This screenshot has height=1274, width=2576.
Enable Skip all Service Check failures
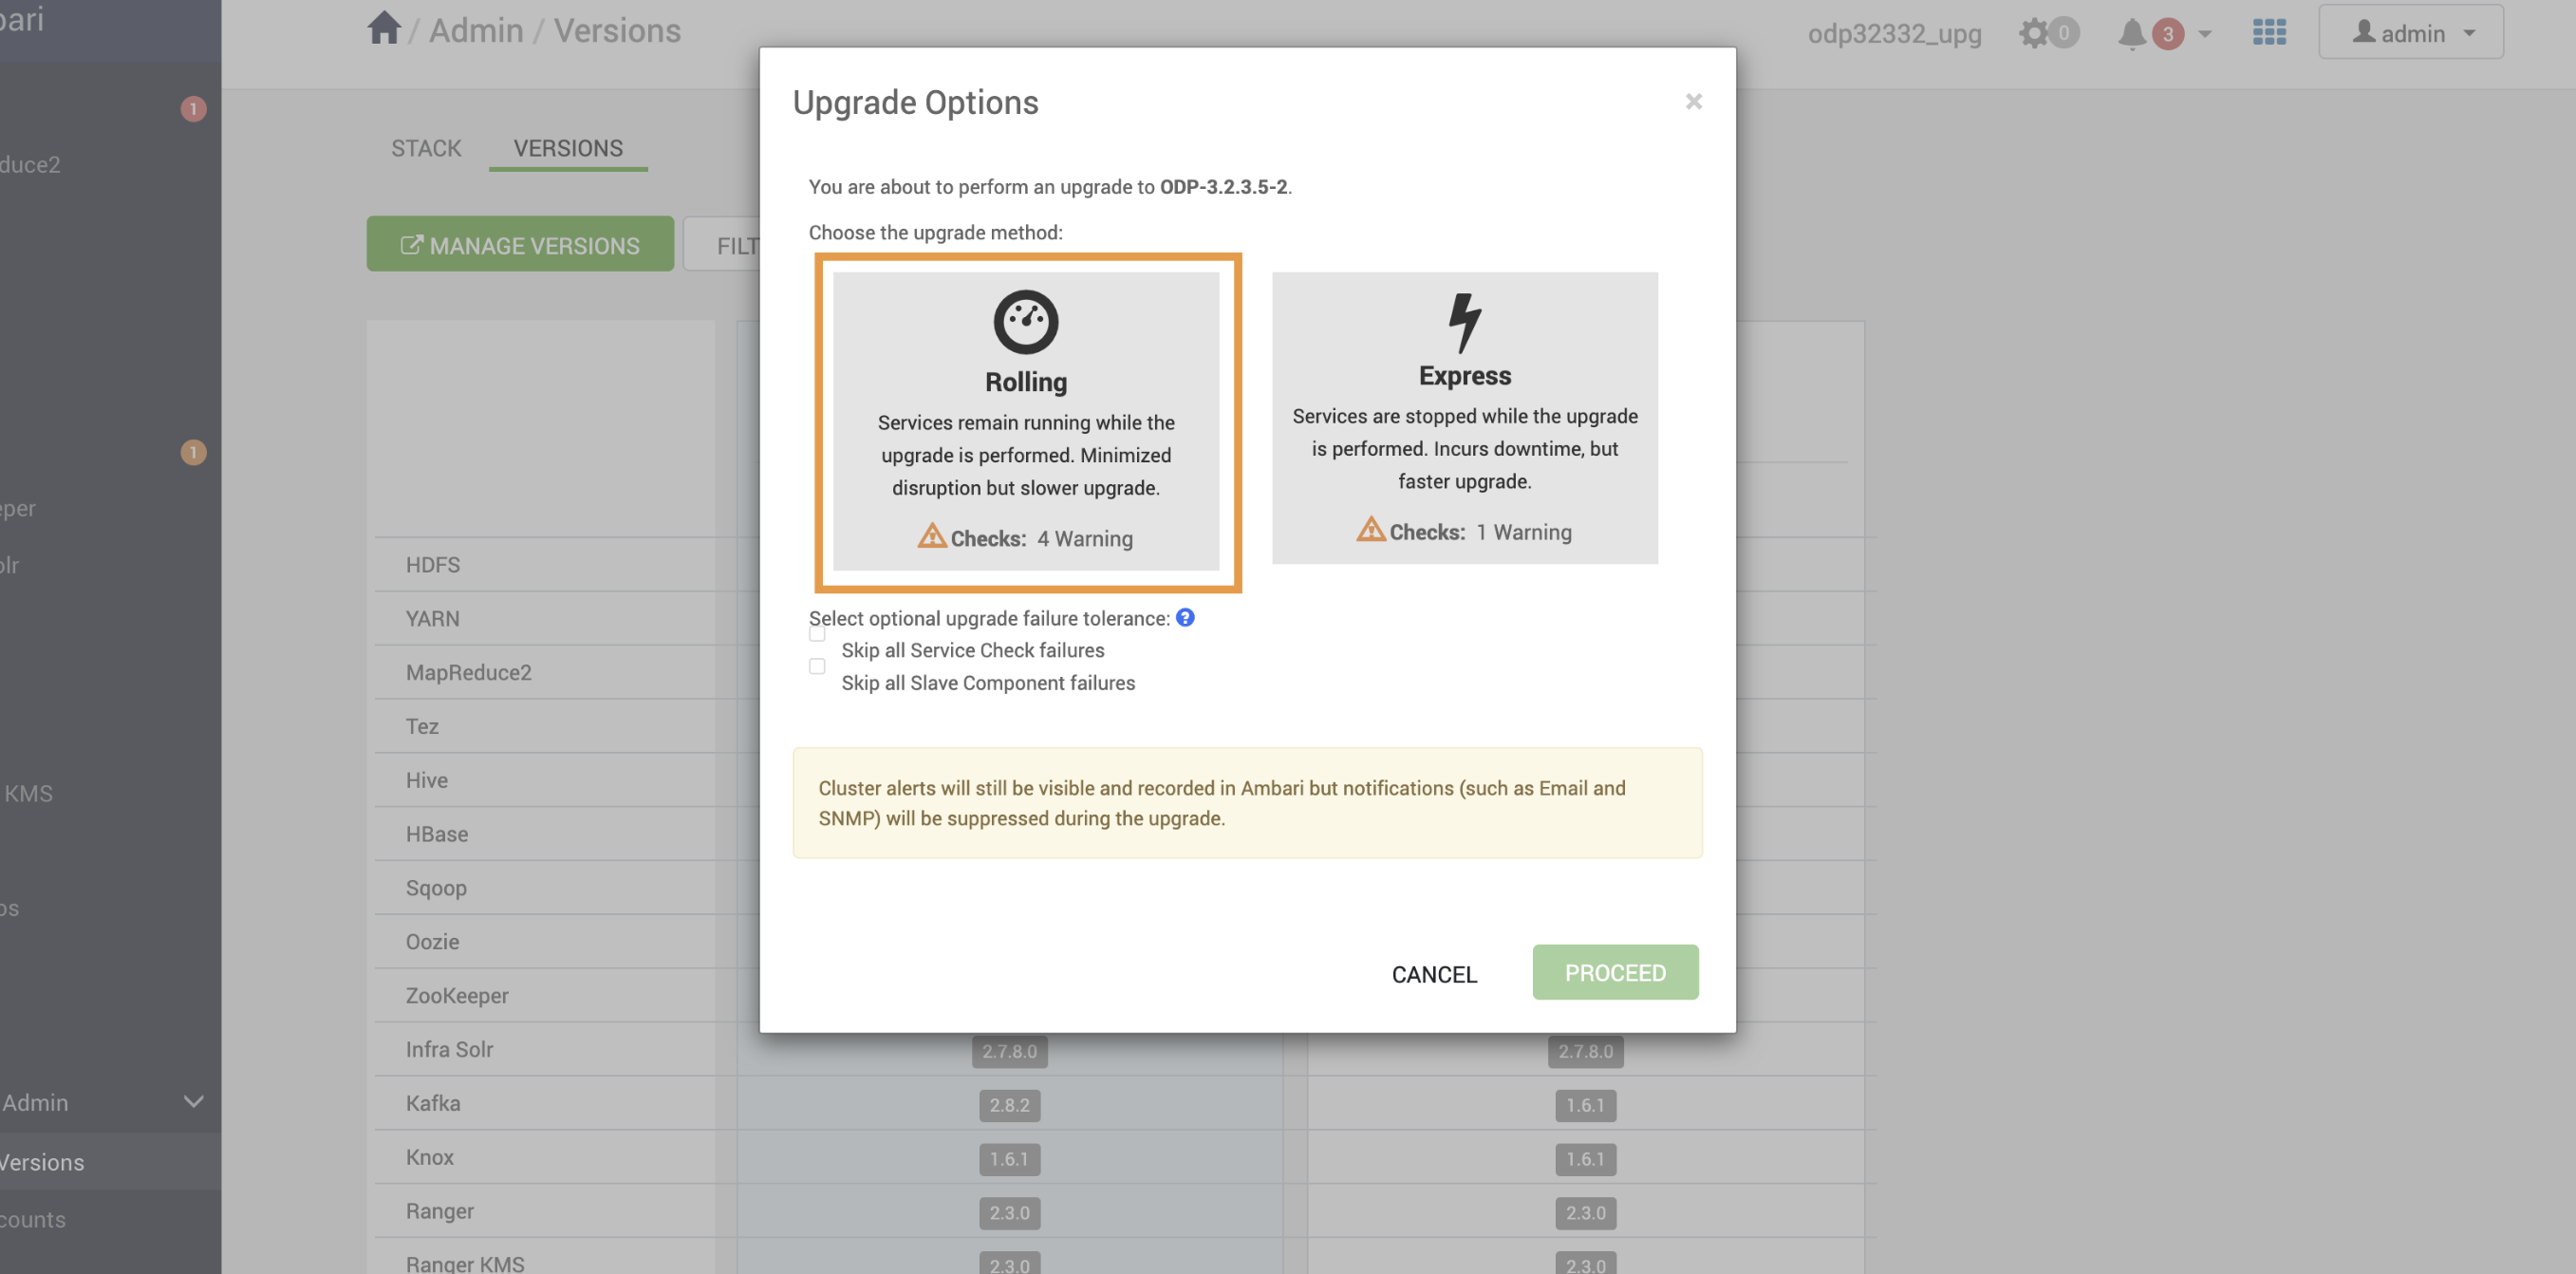(817, 634)
